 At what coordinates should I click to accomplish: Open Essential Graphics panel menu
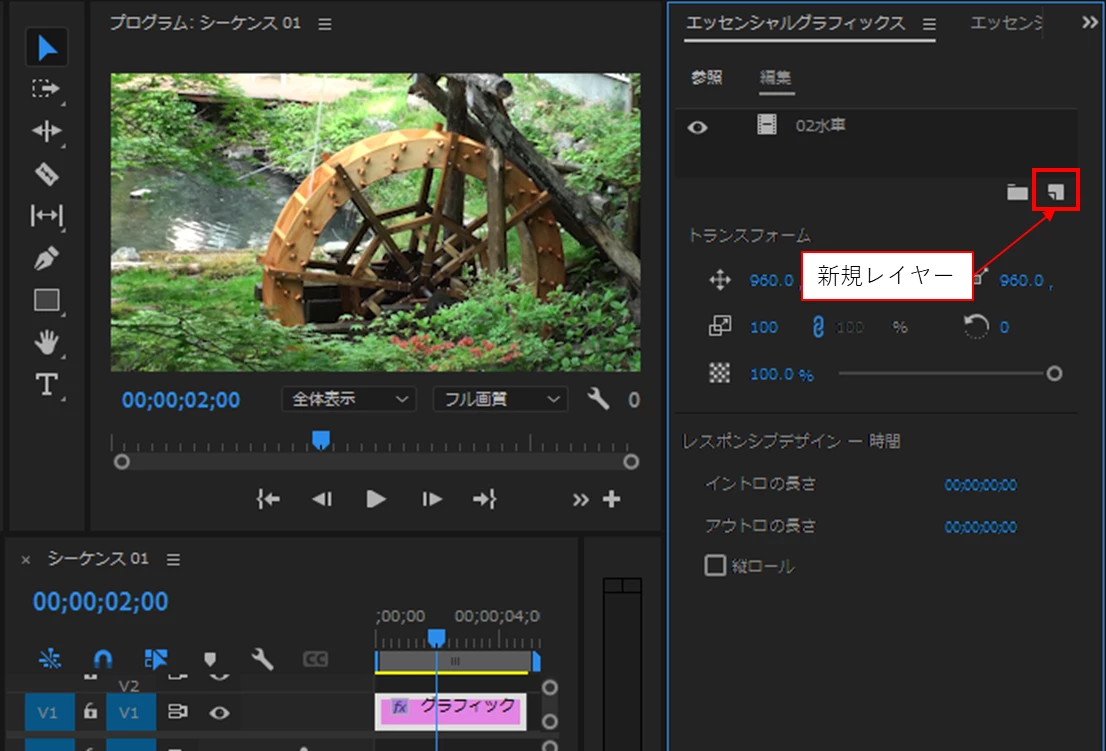[x=929, y=25]
